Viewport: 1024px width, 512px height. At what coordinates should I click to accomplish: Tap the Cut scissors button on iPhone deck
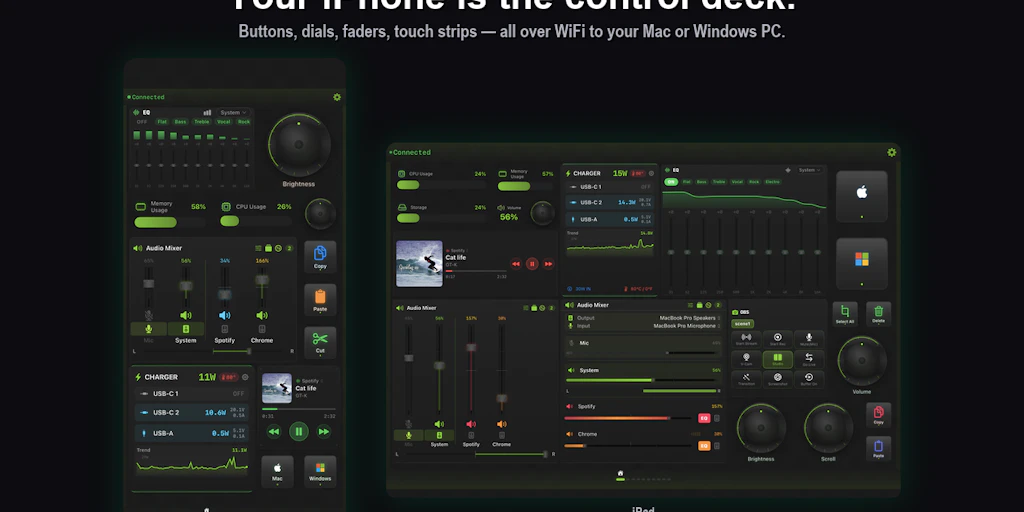tap(320, 342)
